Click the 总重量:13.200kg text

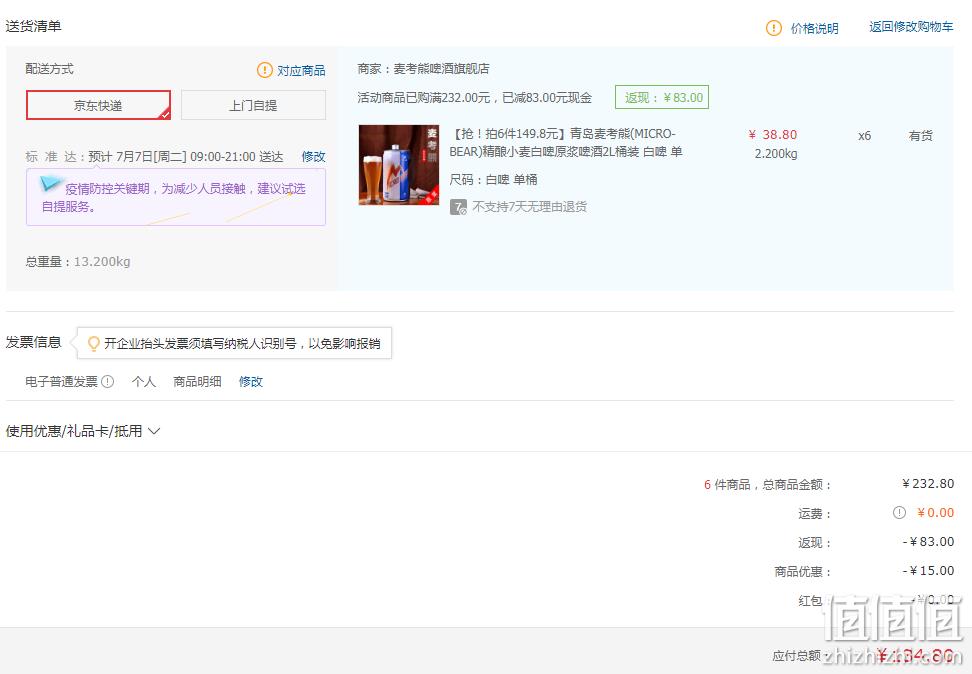(x=78, y=262)
